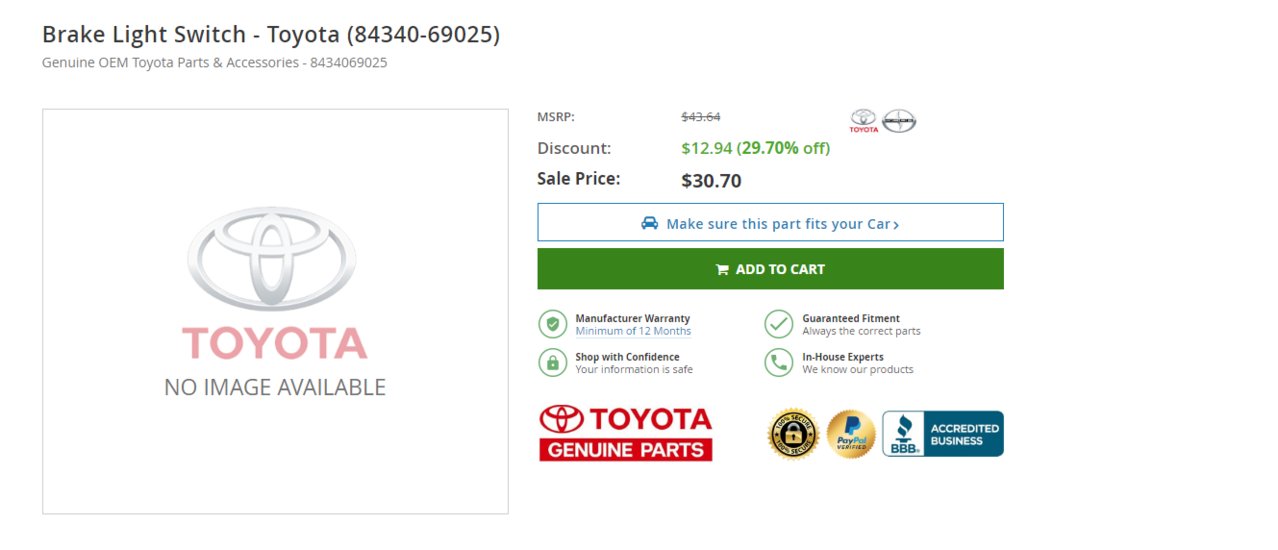Viewport: 1278px width, 550px height.
Task: Click the shopping cart icon in Add to Cart
Action: pyautogui.click(x=722, y=270)
